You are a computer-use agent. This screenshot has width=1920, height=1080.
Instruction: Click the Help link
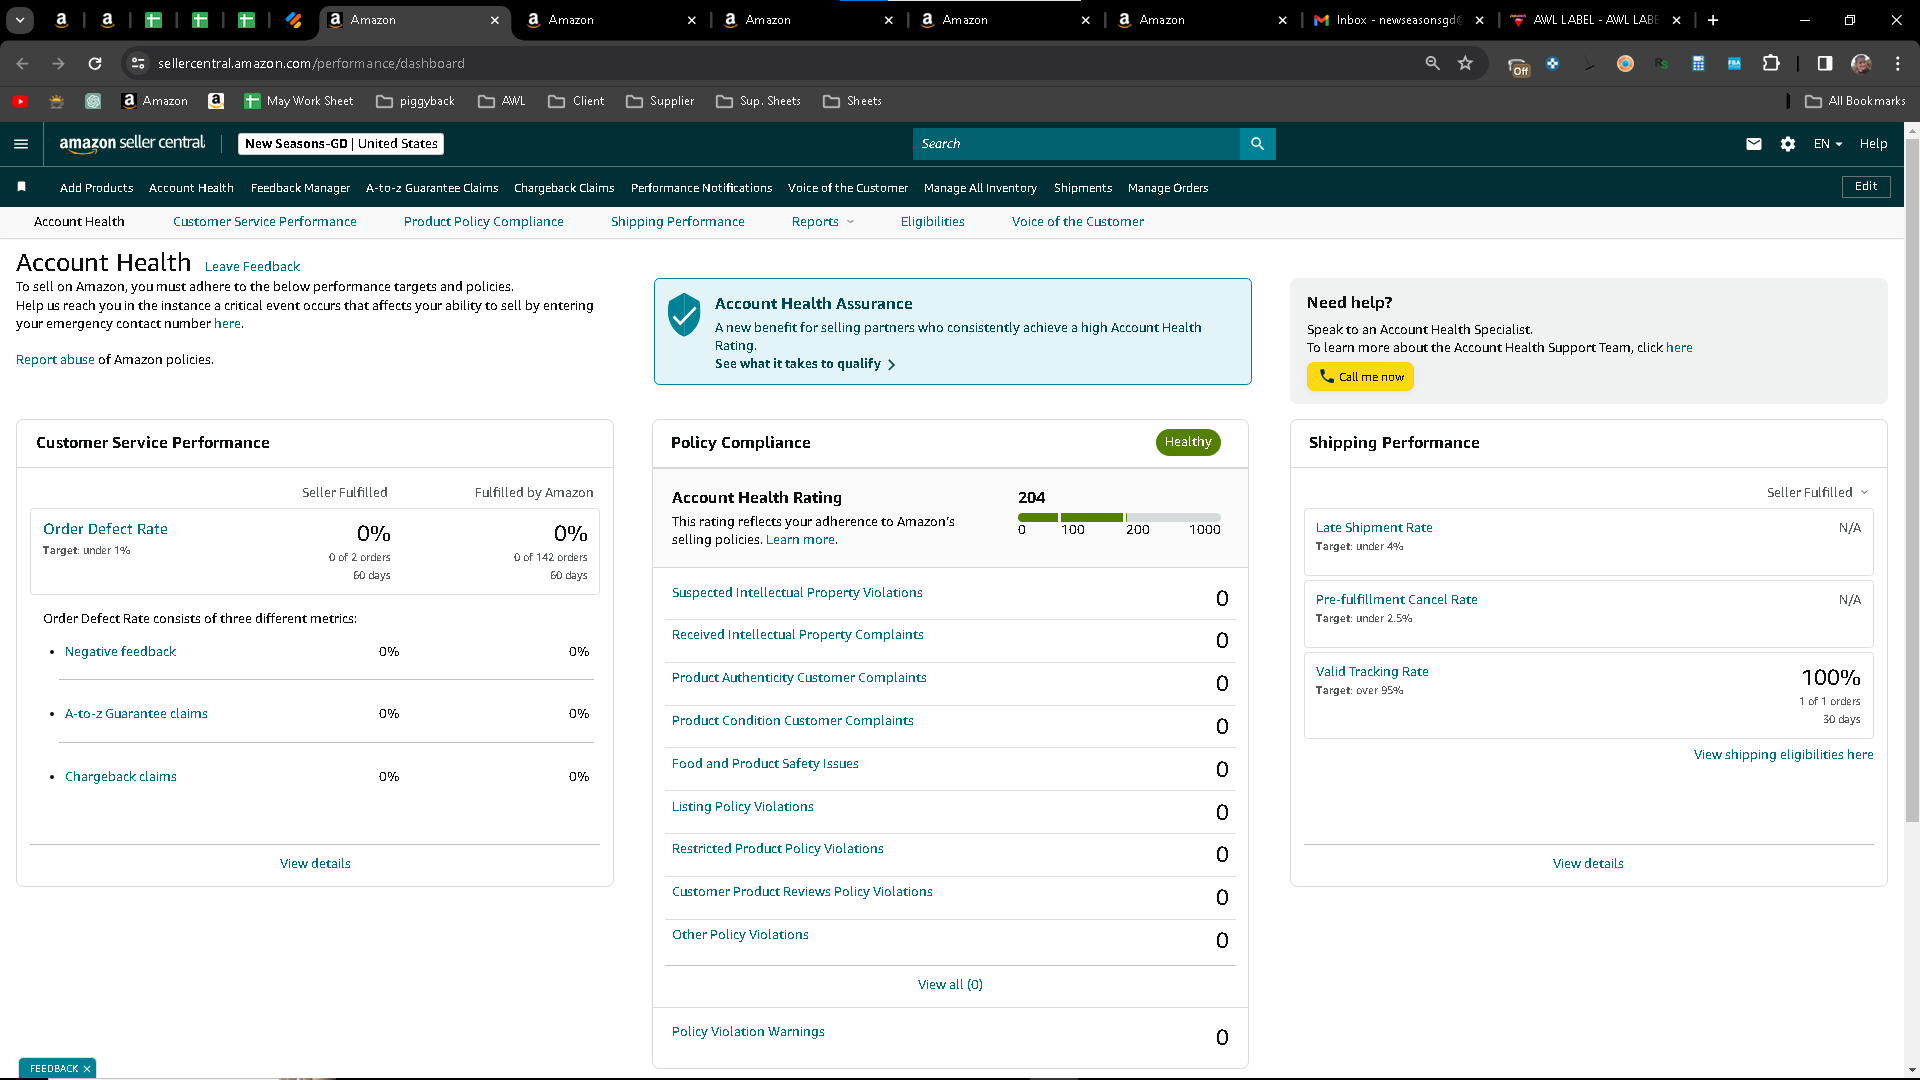[x=1873, y=144]
